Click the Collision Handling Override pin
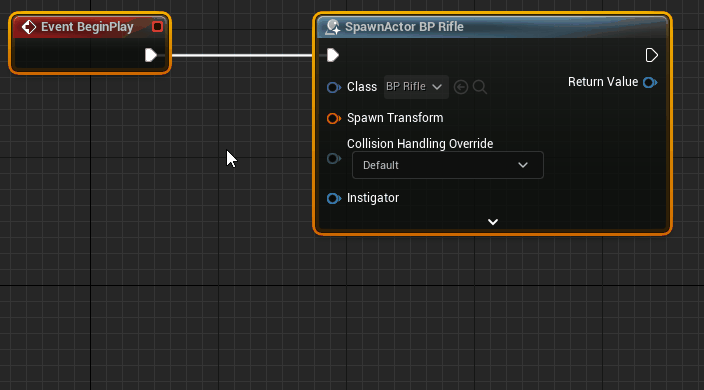The width and height of the screenshot is (704, 390). (334, 158)
